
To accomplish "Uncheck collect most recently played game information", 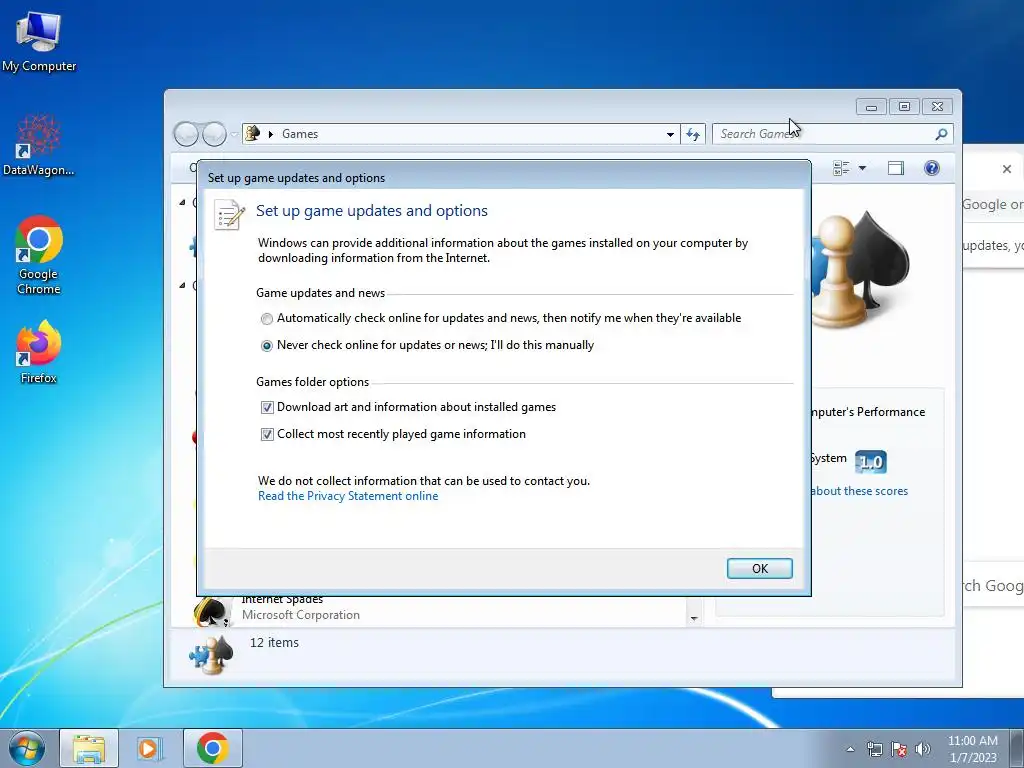I will coord(267,434).
